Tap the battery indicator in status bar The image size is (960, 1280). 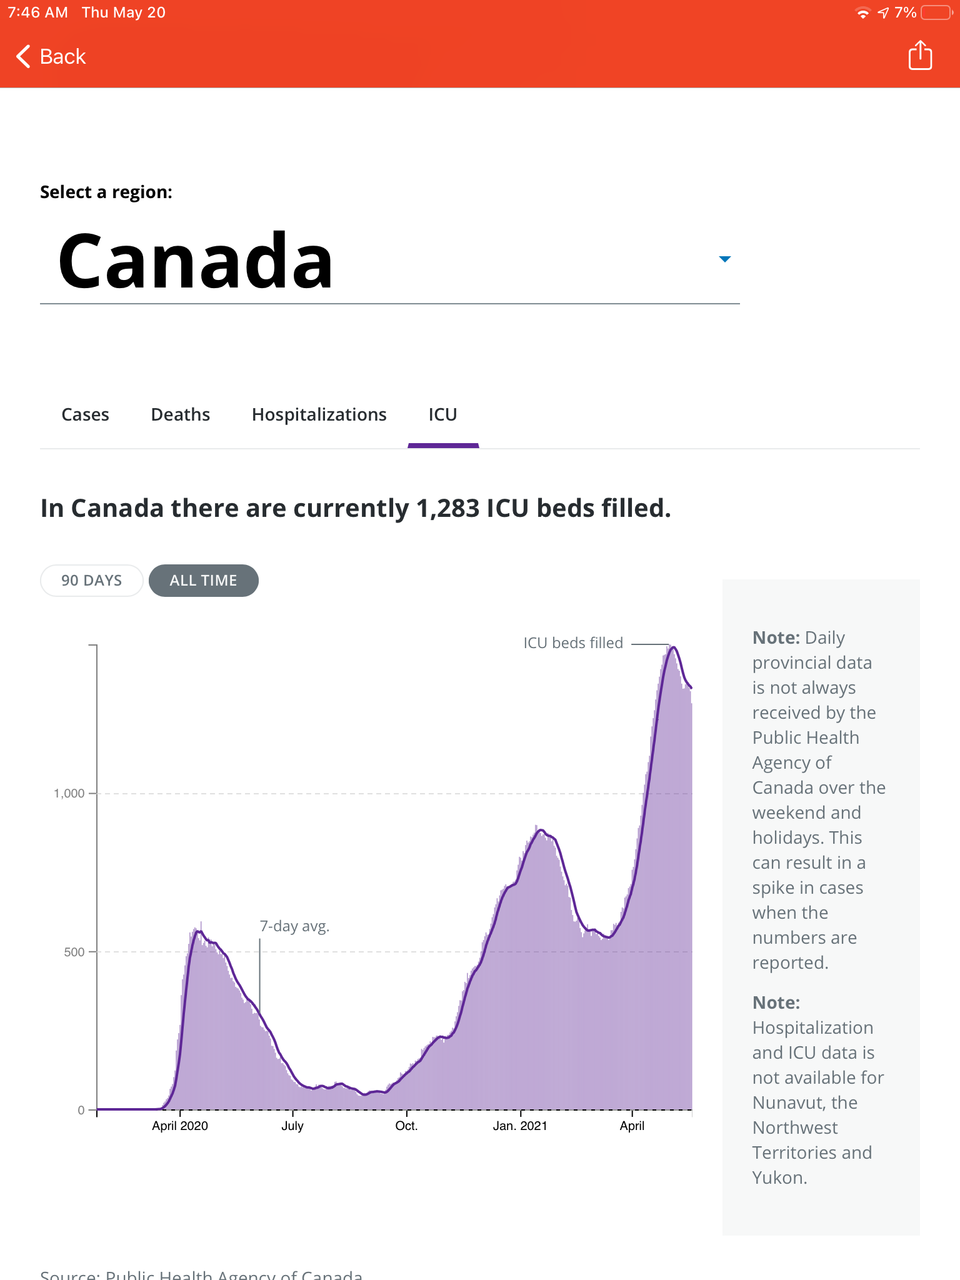pyautogui.click(x=936, y=13)
